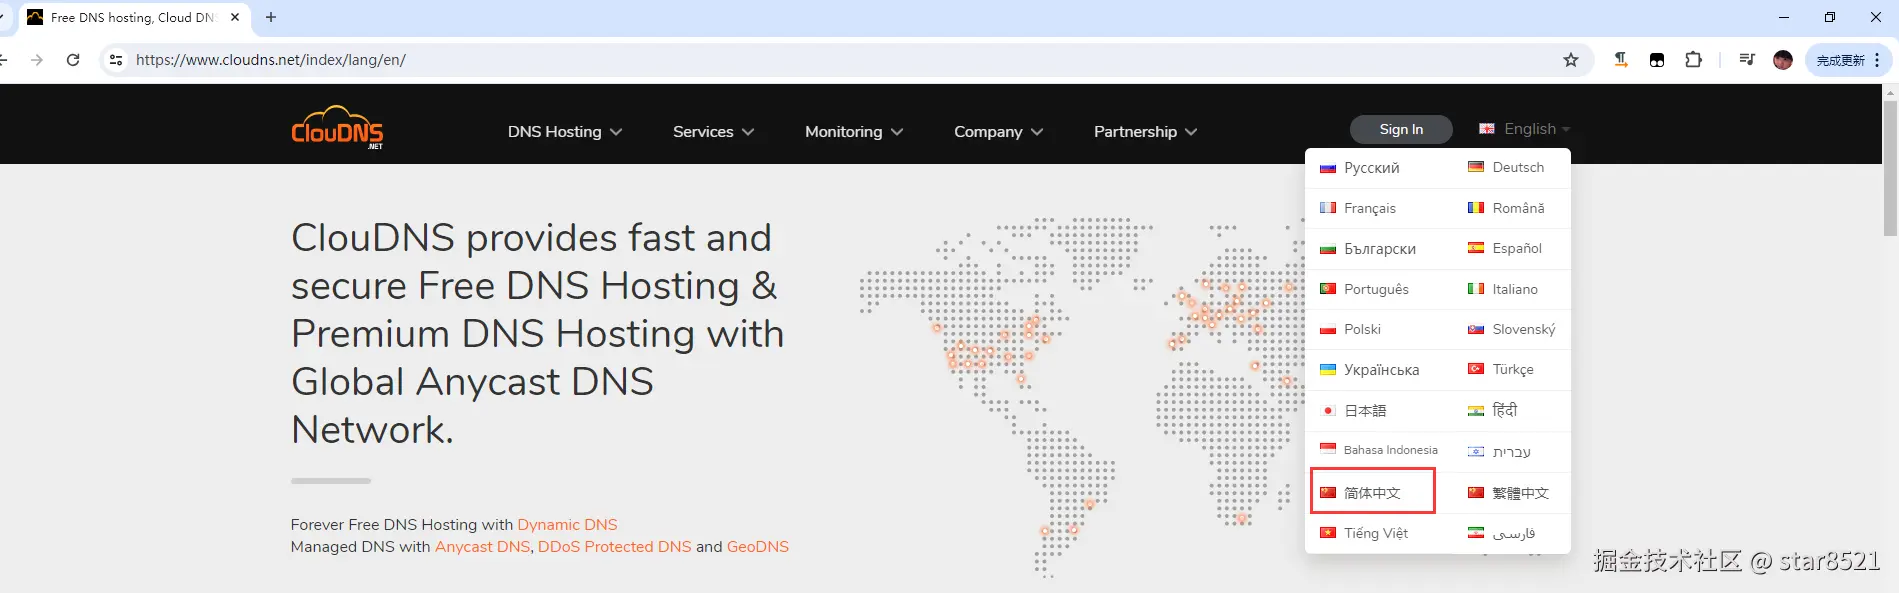Click the Italian flag icon
Viewport: 1899px width, 593px height.
click(x=1476, y=289)
